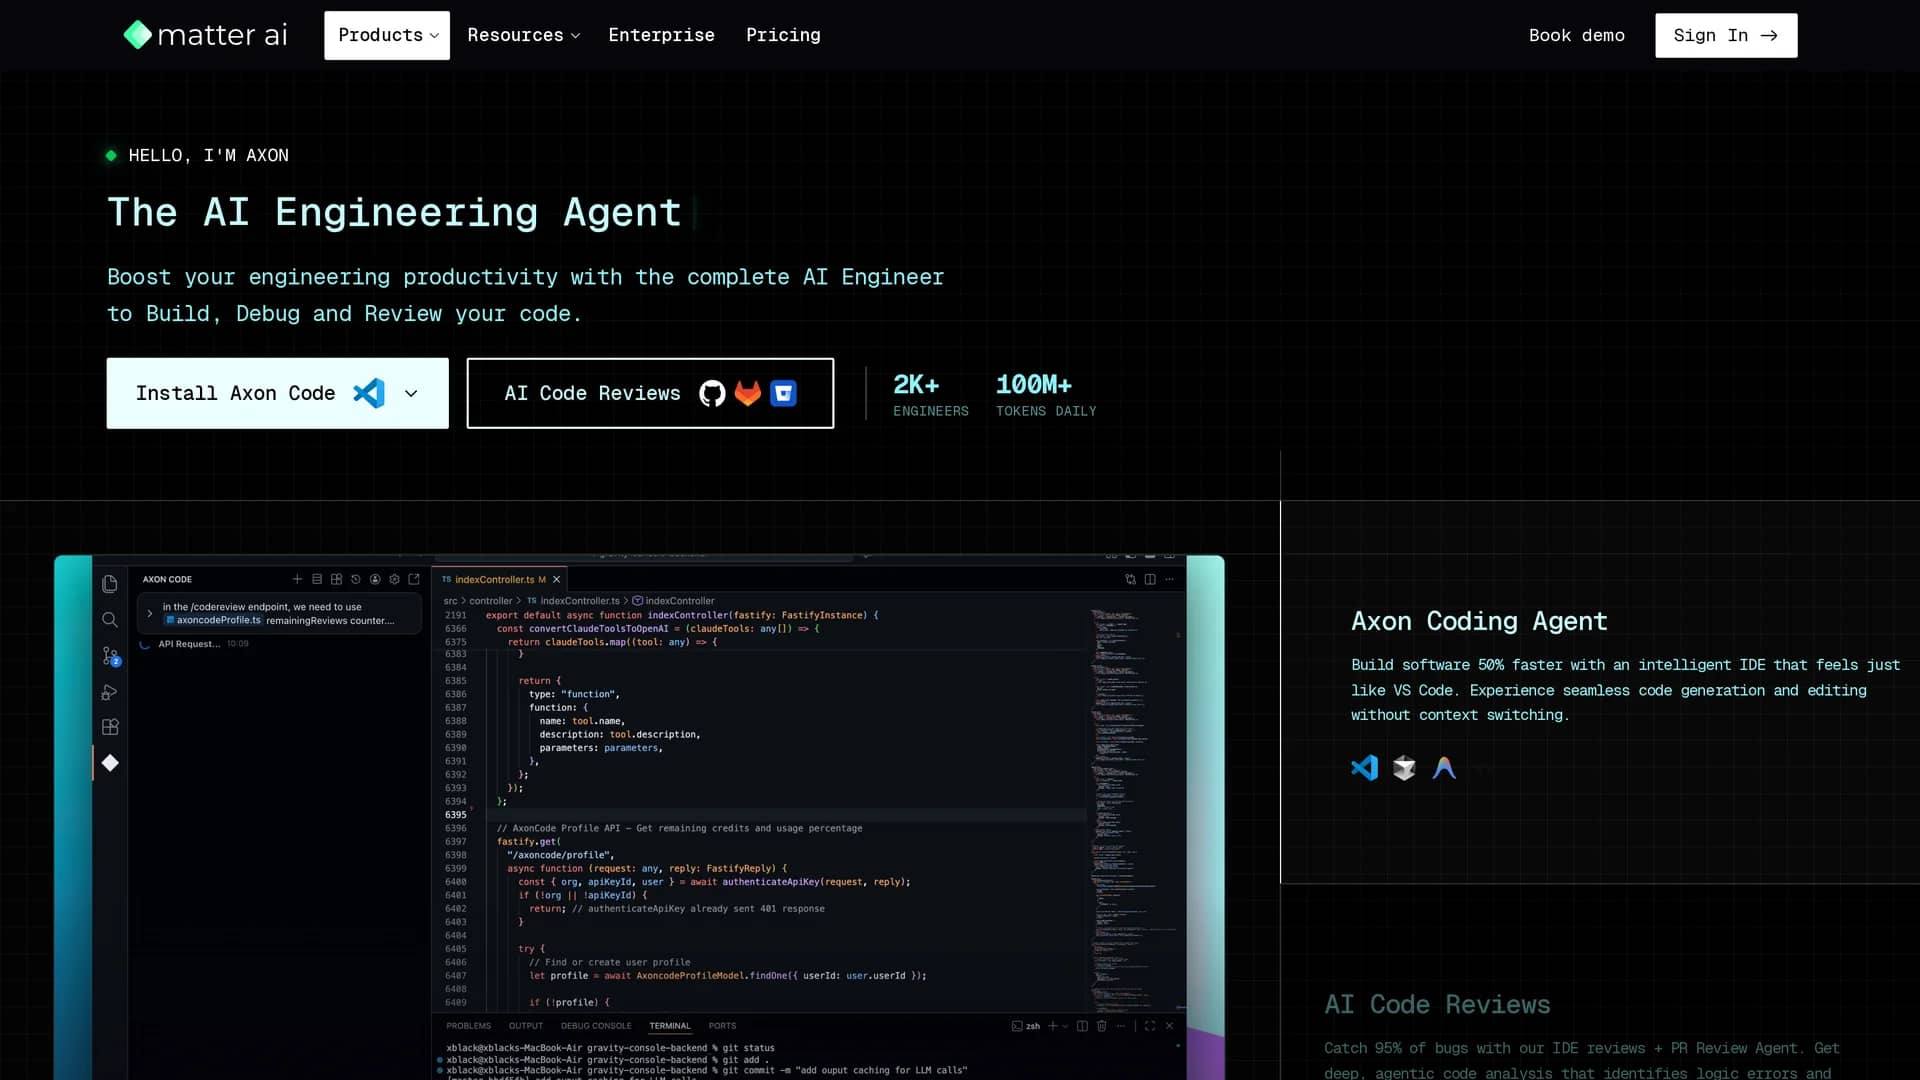Click the API Request... status row

click(194, 644)
